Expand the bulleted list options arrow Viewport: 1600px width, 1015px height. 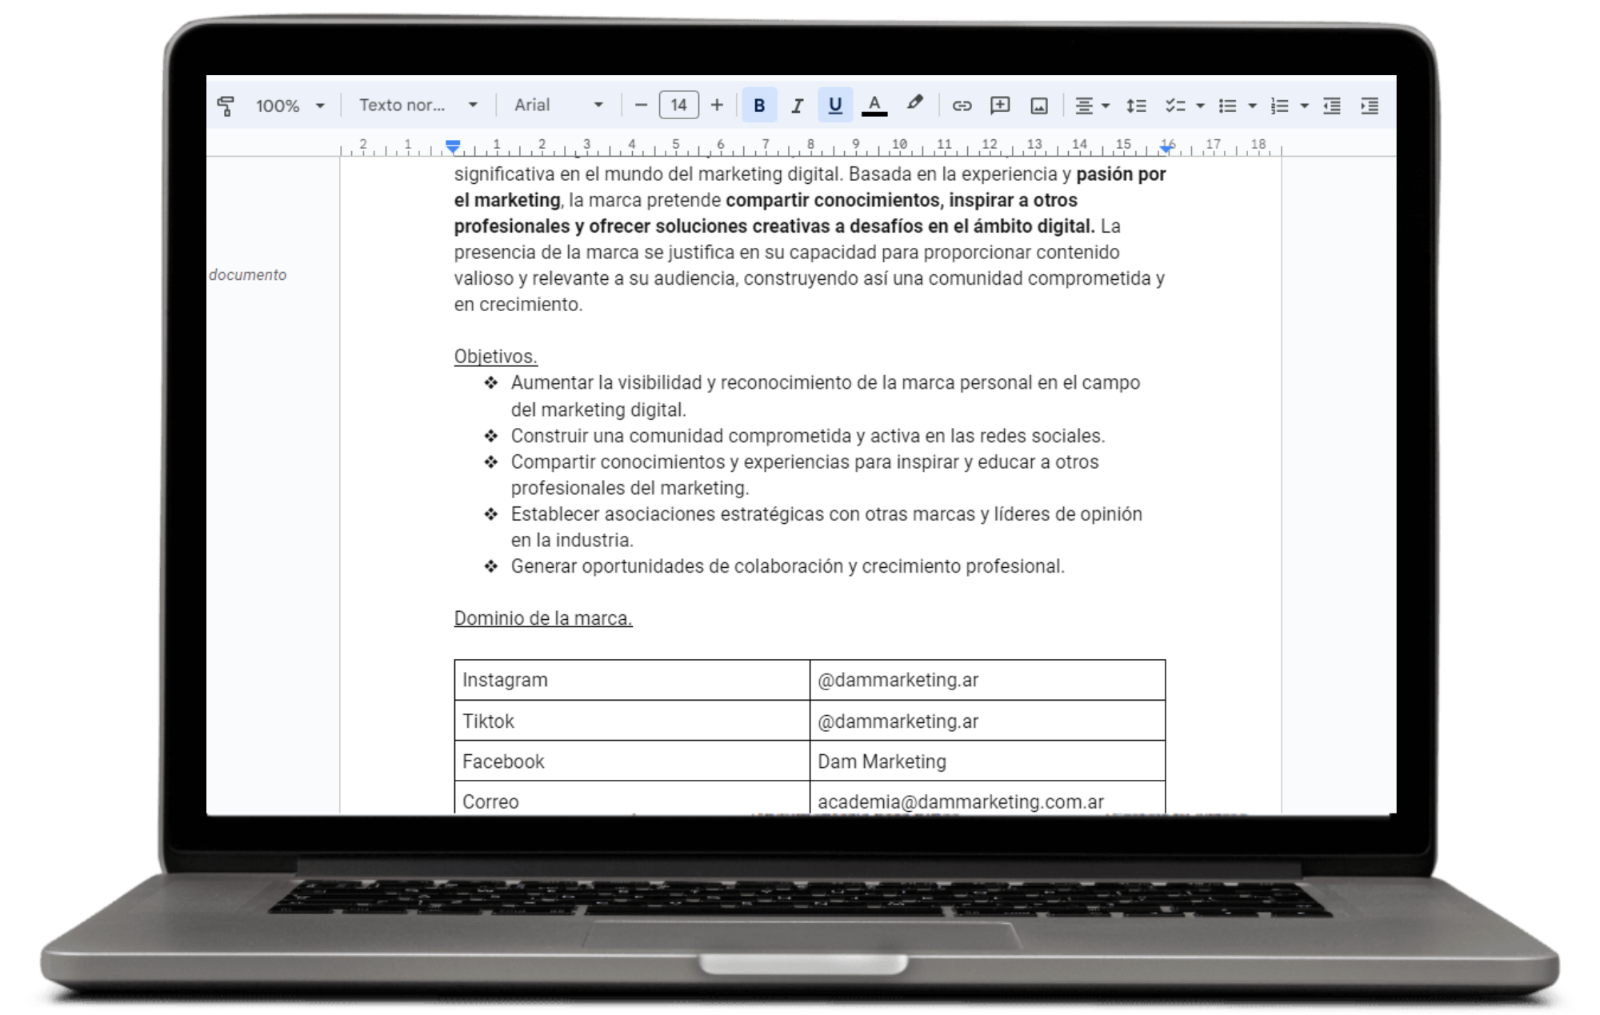[1252, 106]
